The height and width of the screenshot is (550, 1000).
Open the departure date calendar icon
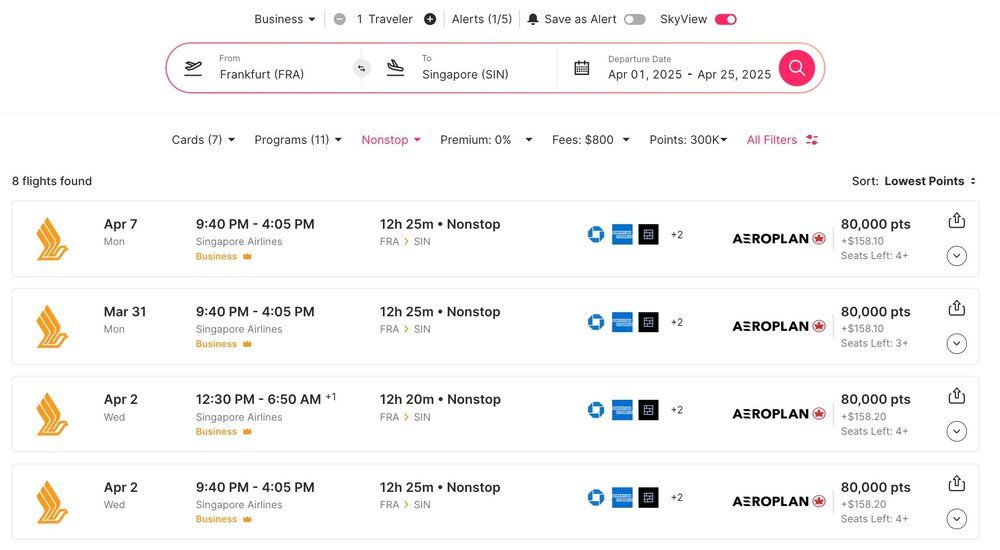tap(582, 68)
